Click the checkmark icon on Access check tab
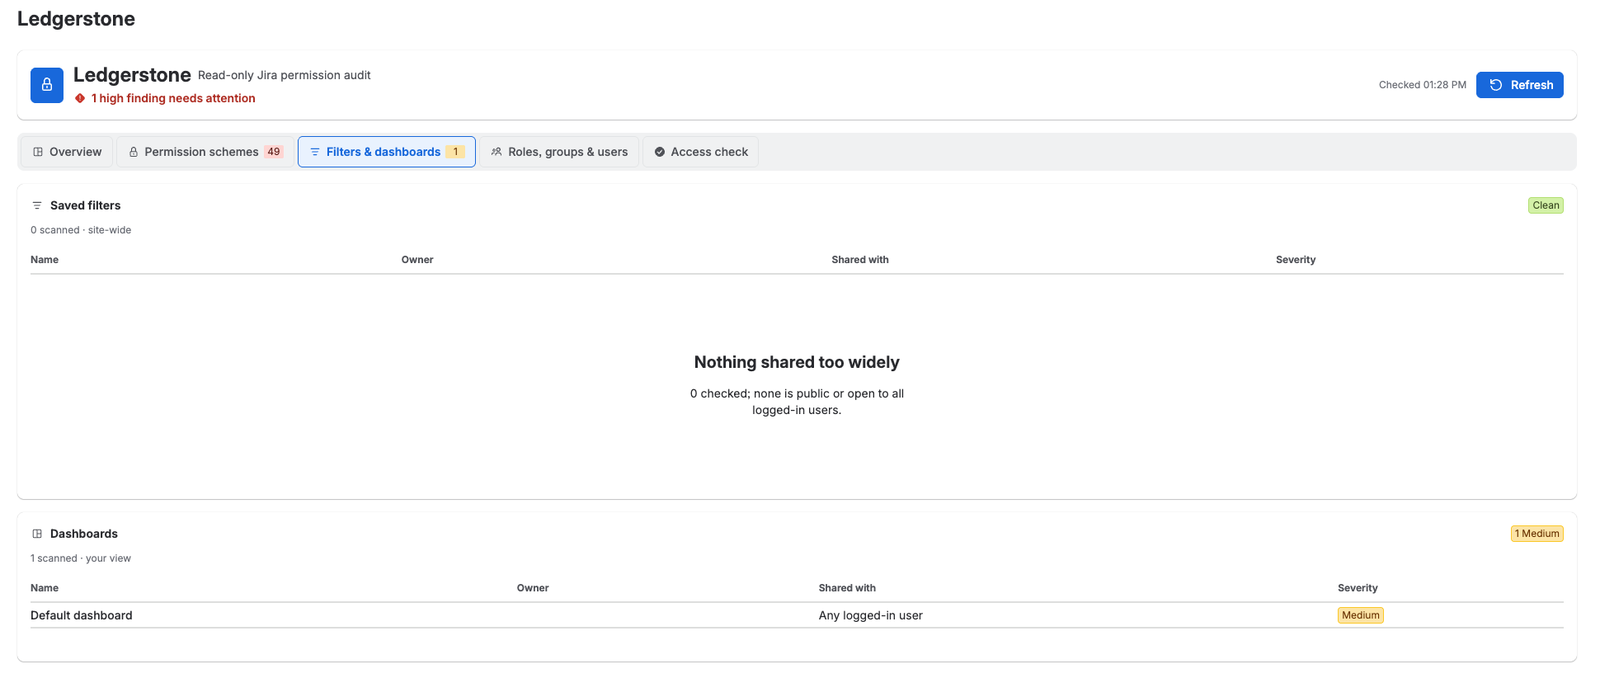This screenshot has height=678, width=1600. coord(659,152)
